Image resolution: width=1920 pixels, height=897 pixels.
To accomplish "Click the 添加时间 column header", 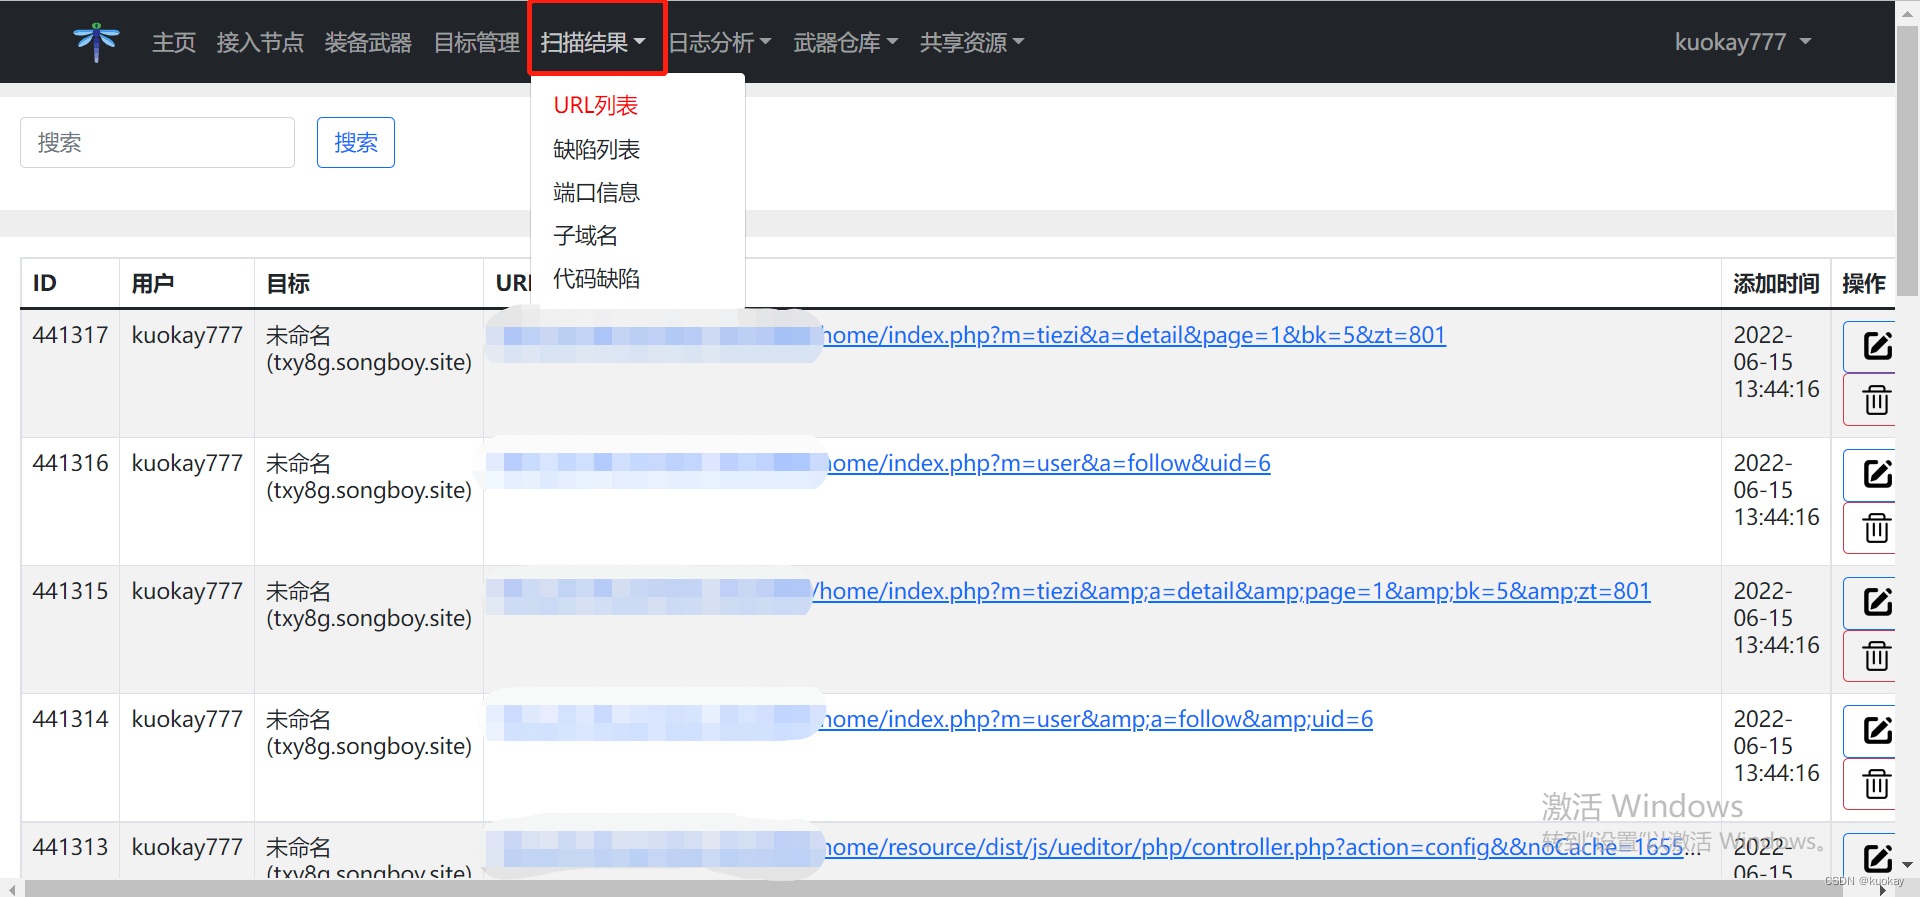I will 1776,283.
